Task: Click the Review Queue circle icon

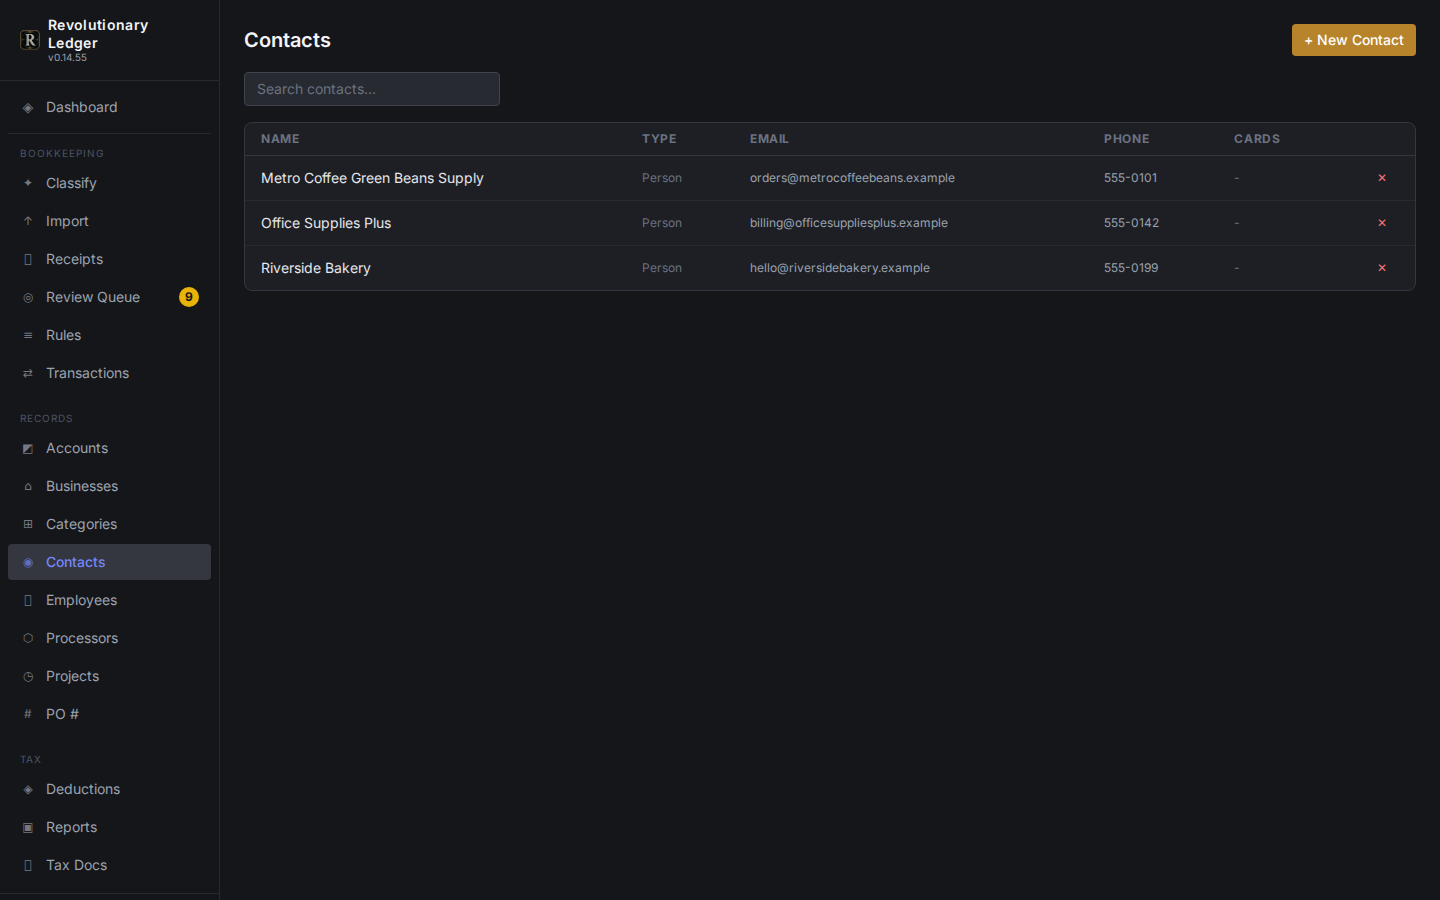Action: 28,298
